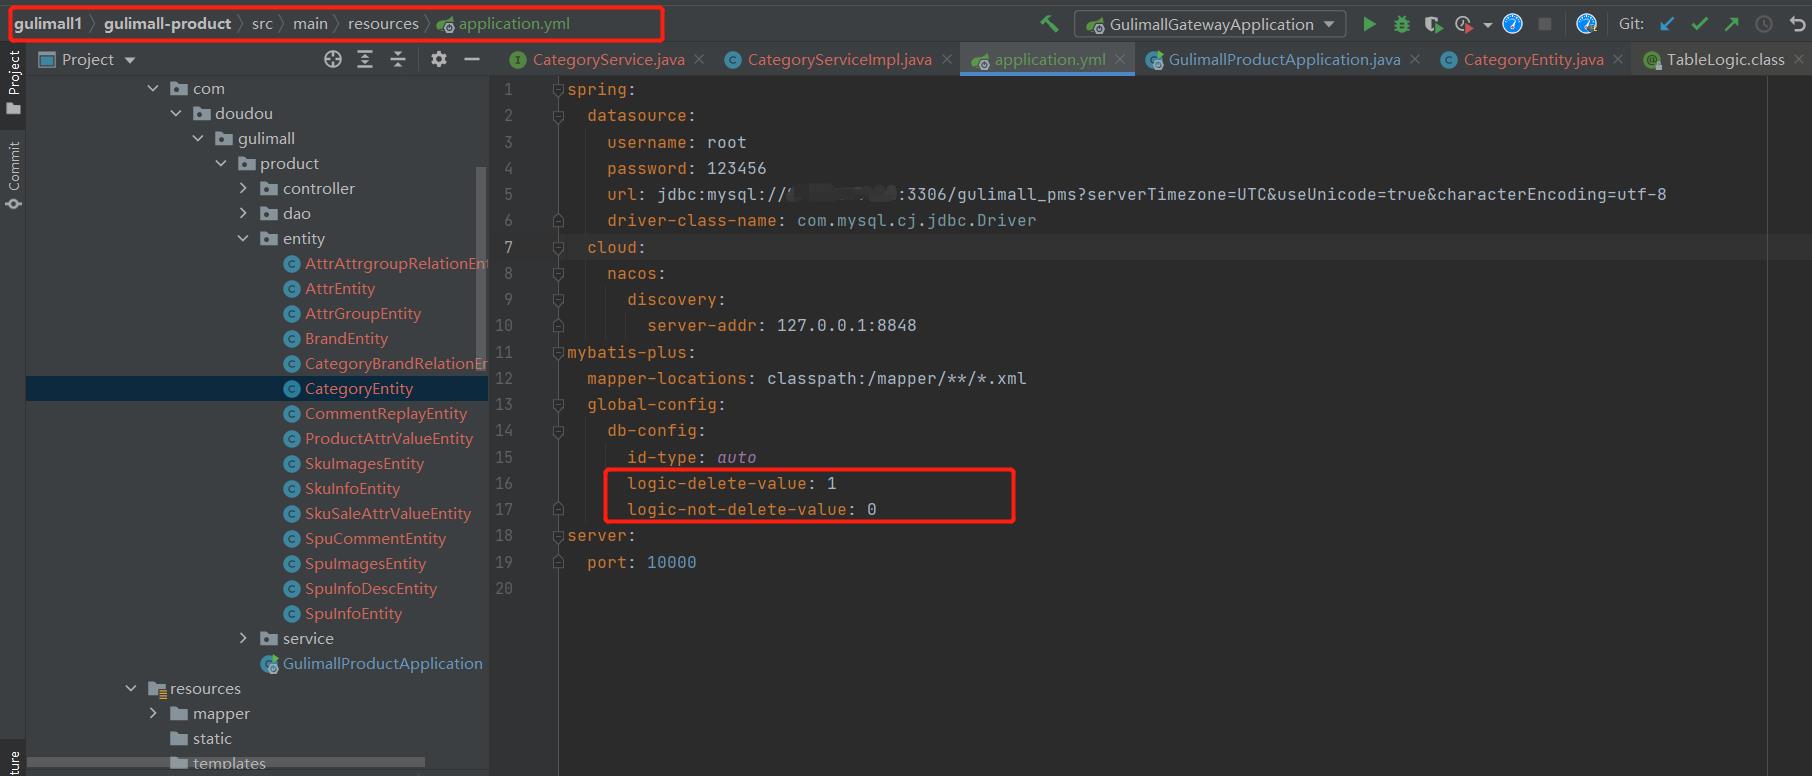The height and width of the screenshot is (776, 1812).
Task: Start debugging with the green bug icon
Action: pyautogui.click(x=1402, y=24)
